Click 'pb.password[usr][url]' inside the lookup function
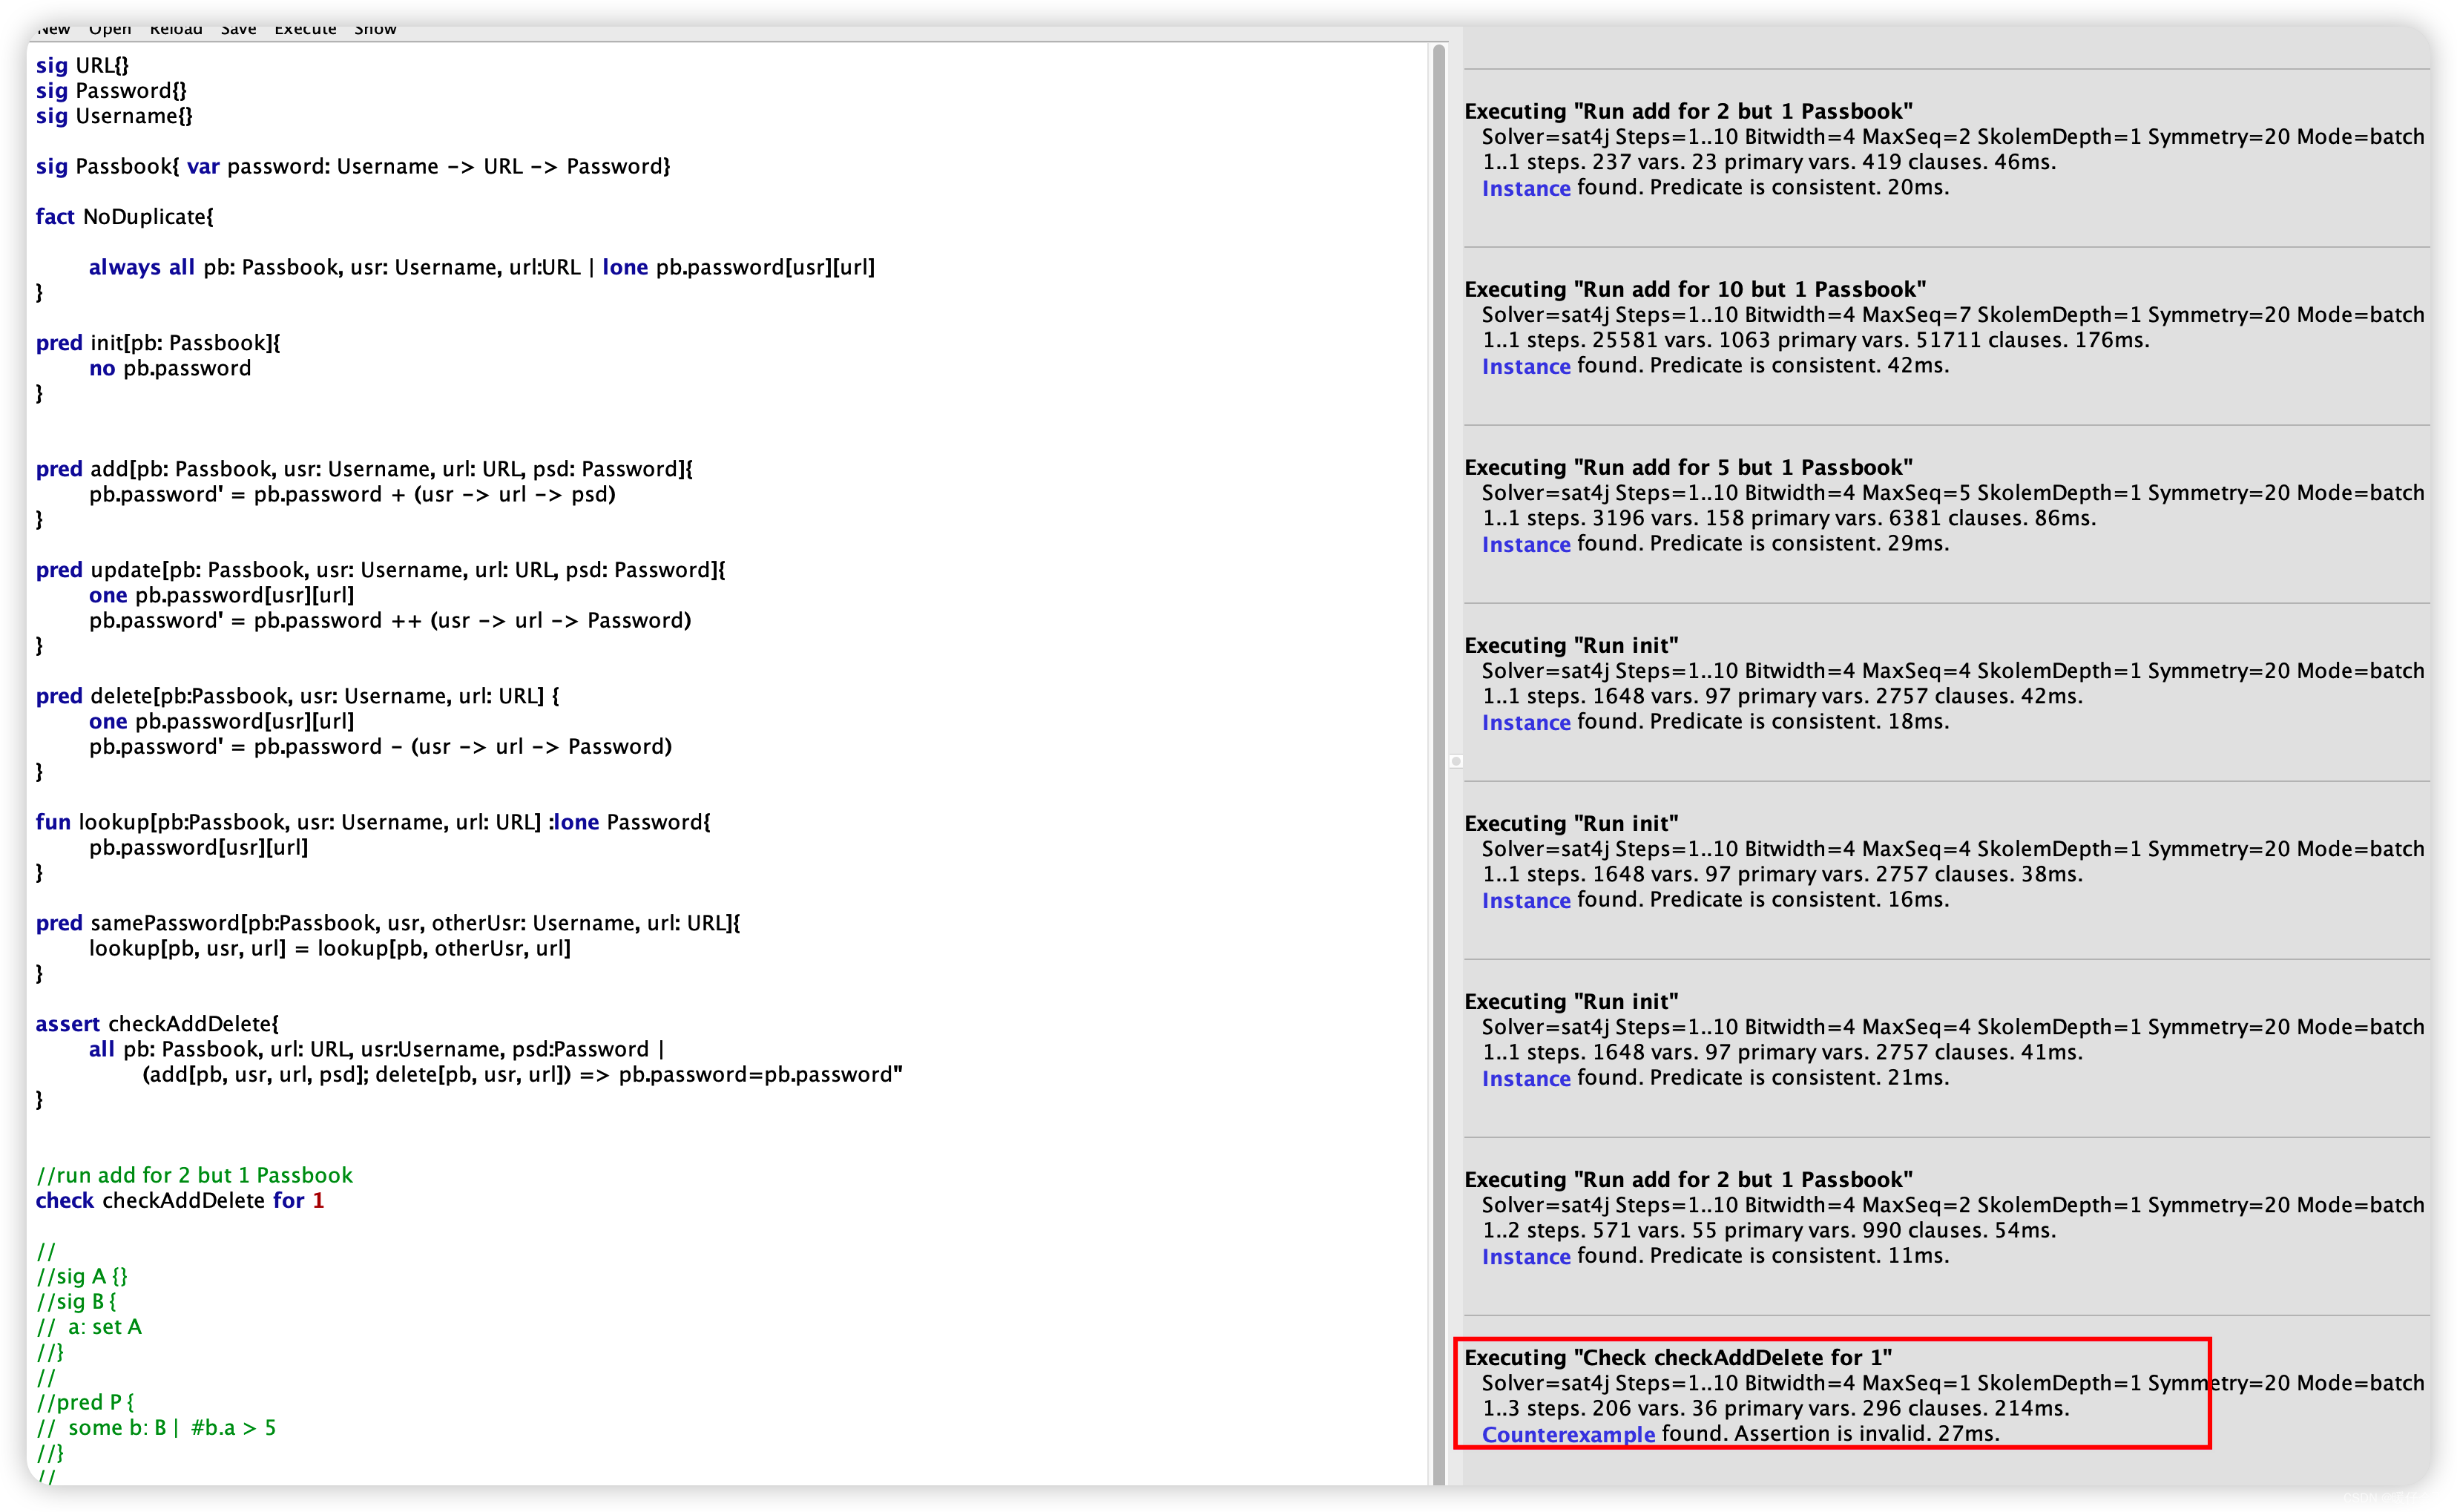The width and height of the screenshot is (2457, 1512). point(198,847)
